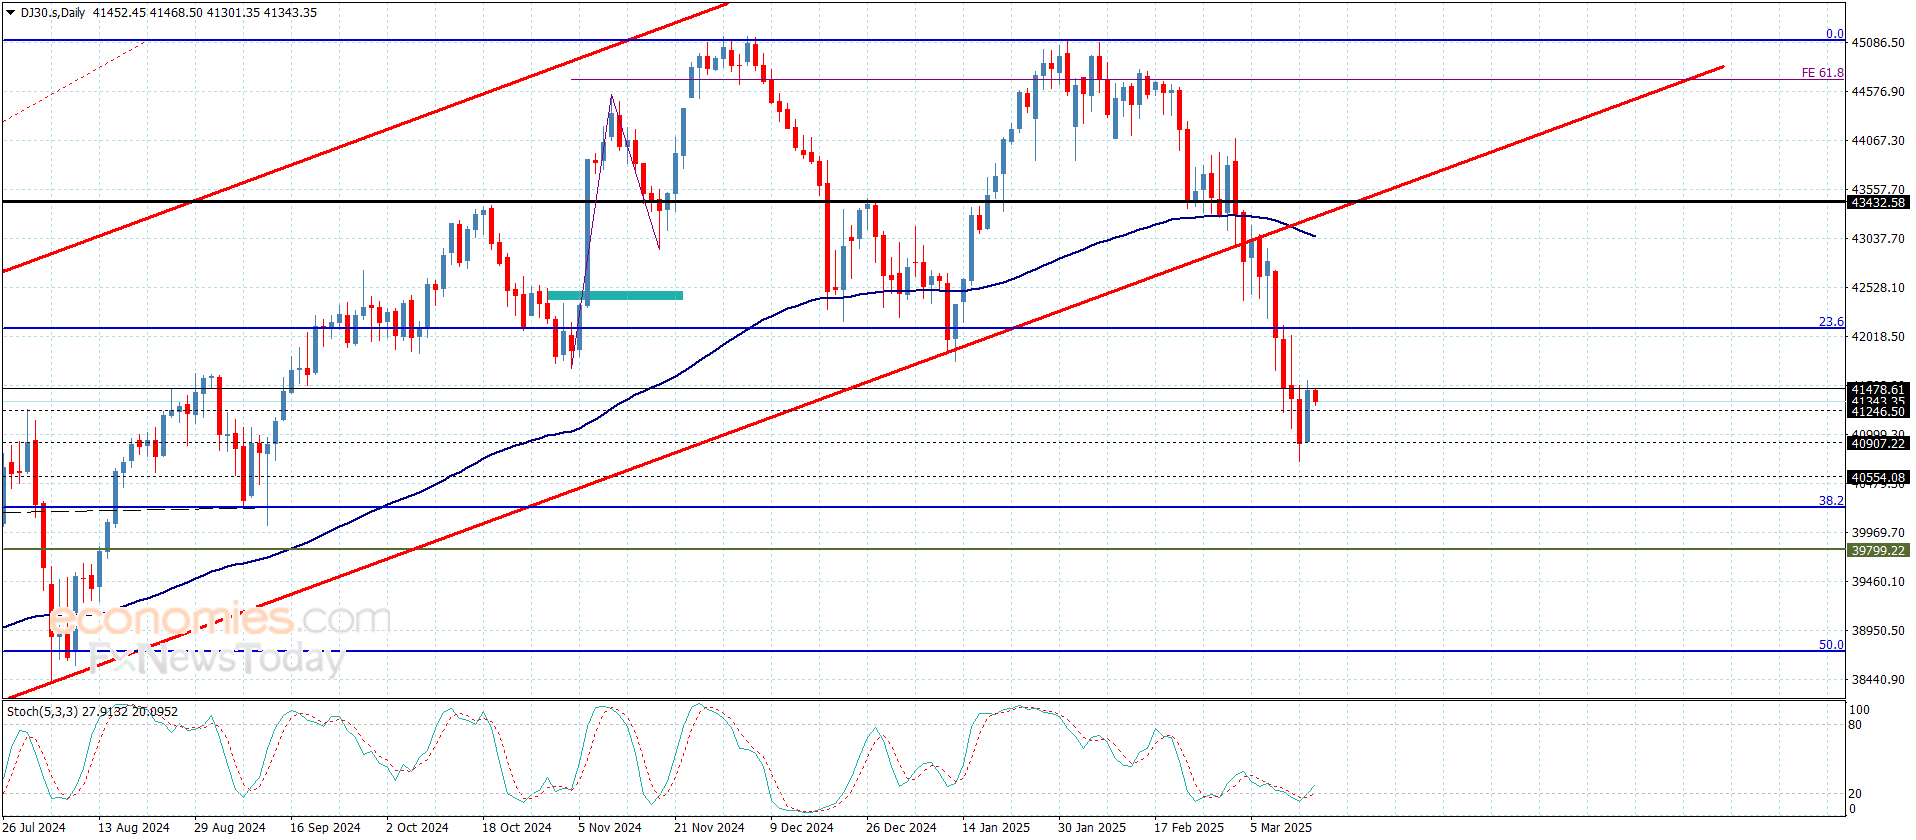Click the 40554.08 price level tag
1916x840 pixels.
coord(1878,477)
